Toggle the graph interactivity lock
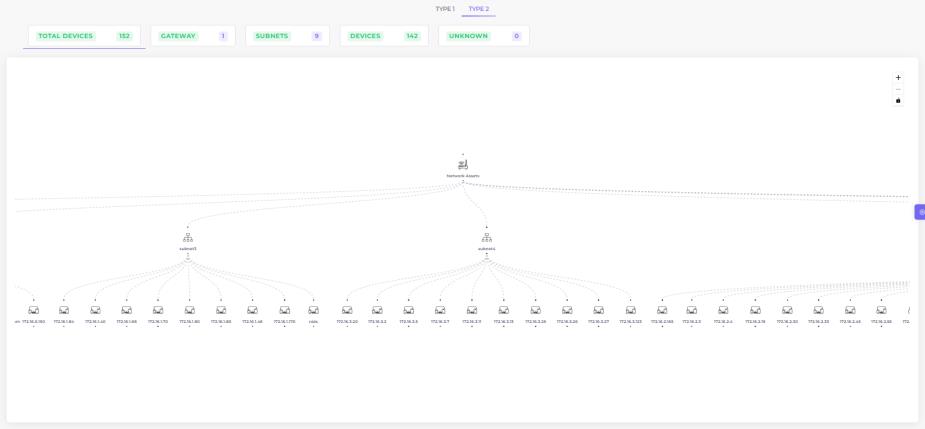925x429 pixels. [898, 100]
